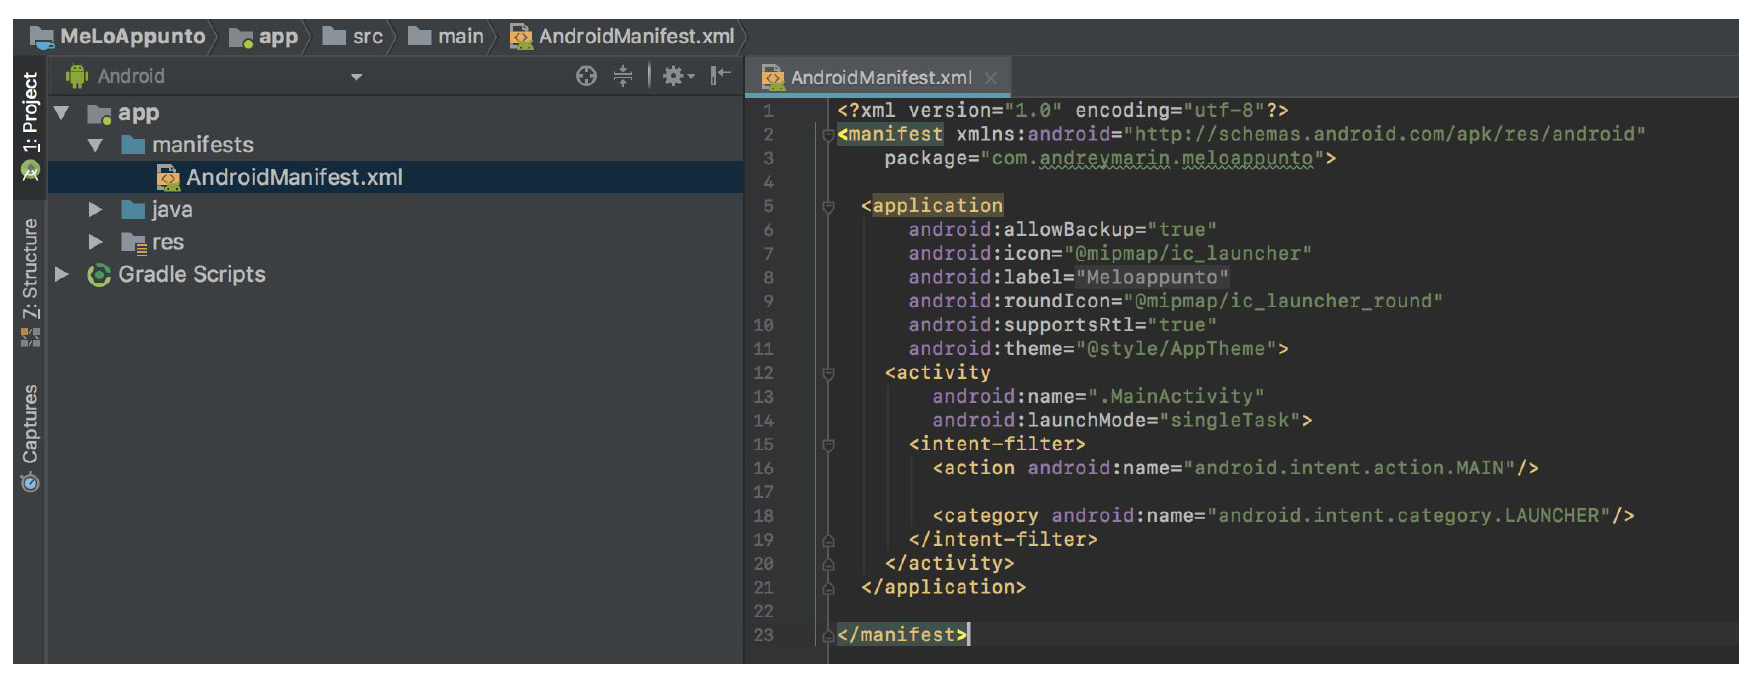Fold the activity tag at line 12
Viewport: 1760px width, 684px height.
(x=828, y=373)
